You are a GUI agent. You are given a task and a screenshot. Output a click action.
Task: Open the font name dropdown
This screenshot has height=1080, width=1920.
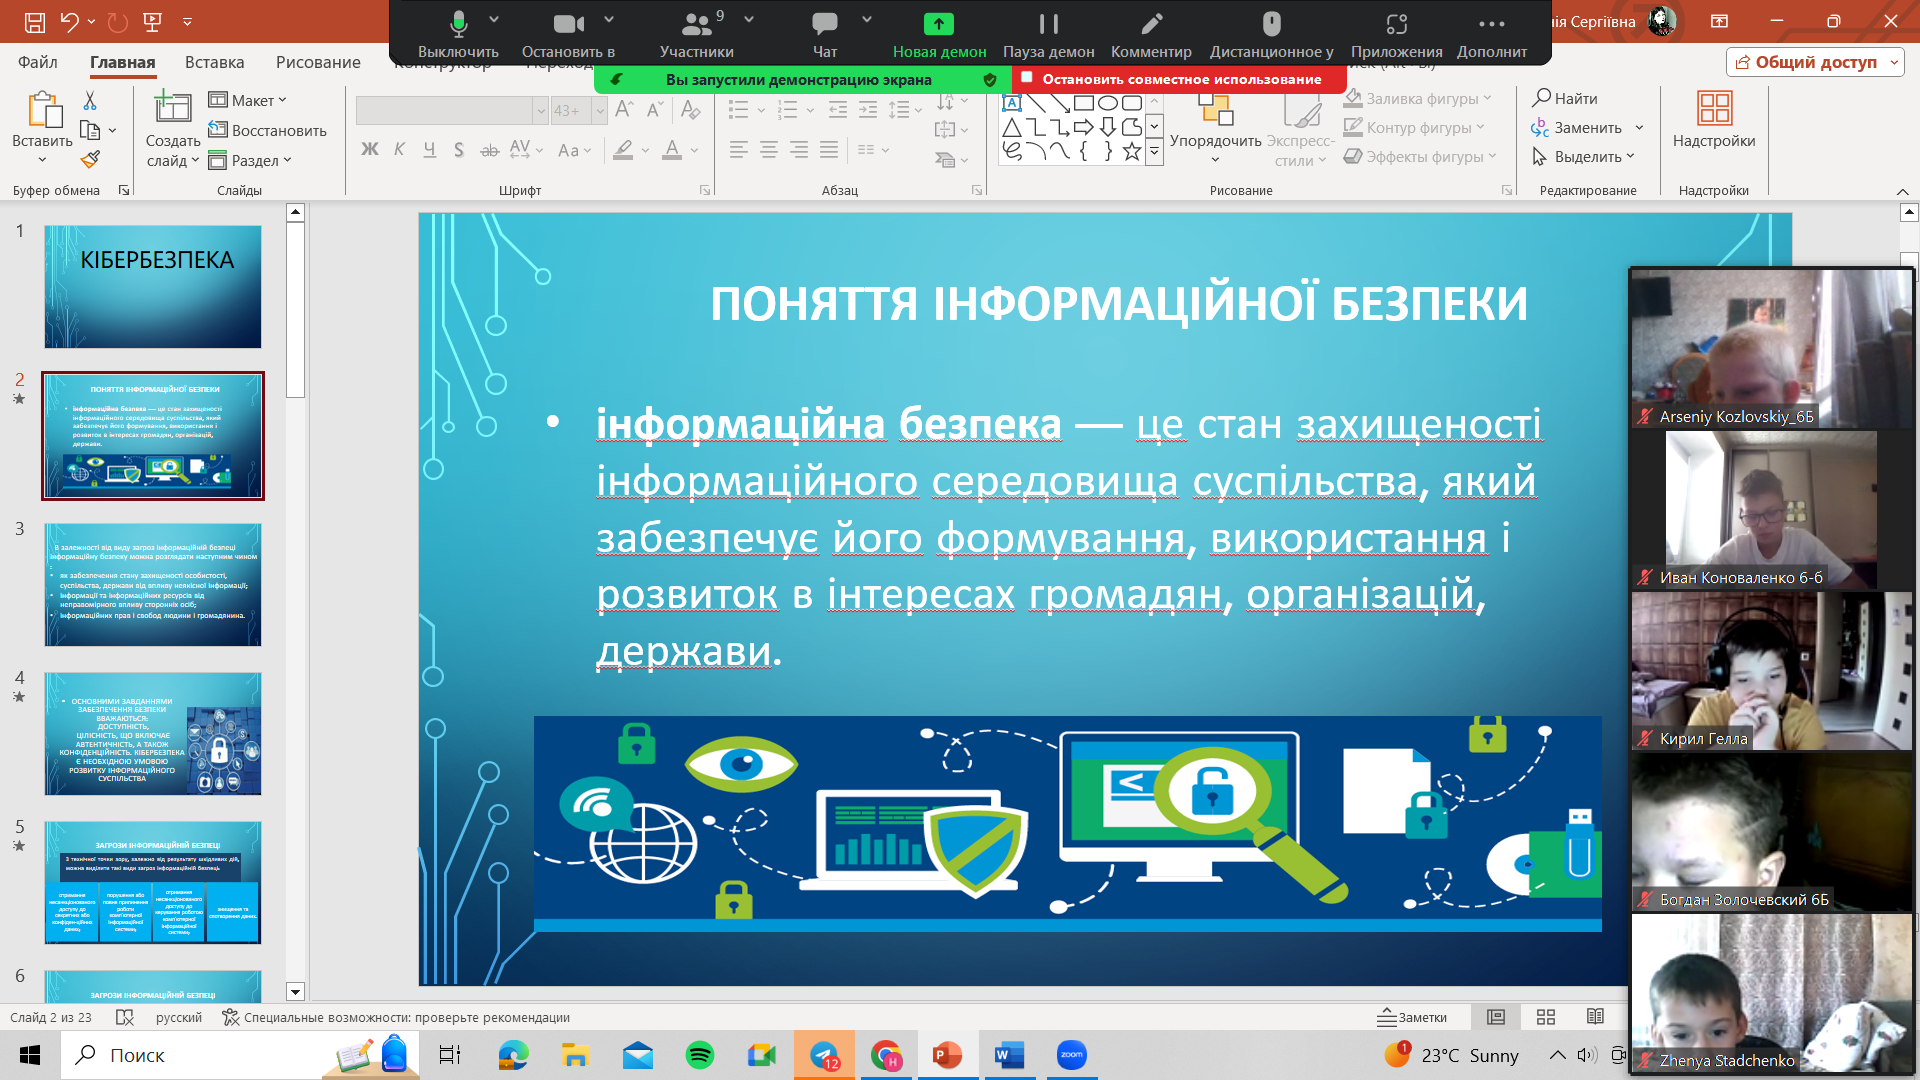(540, 111)
